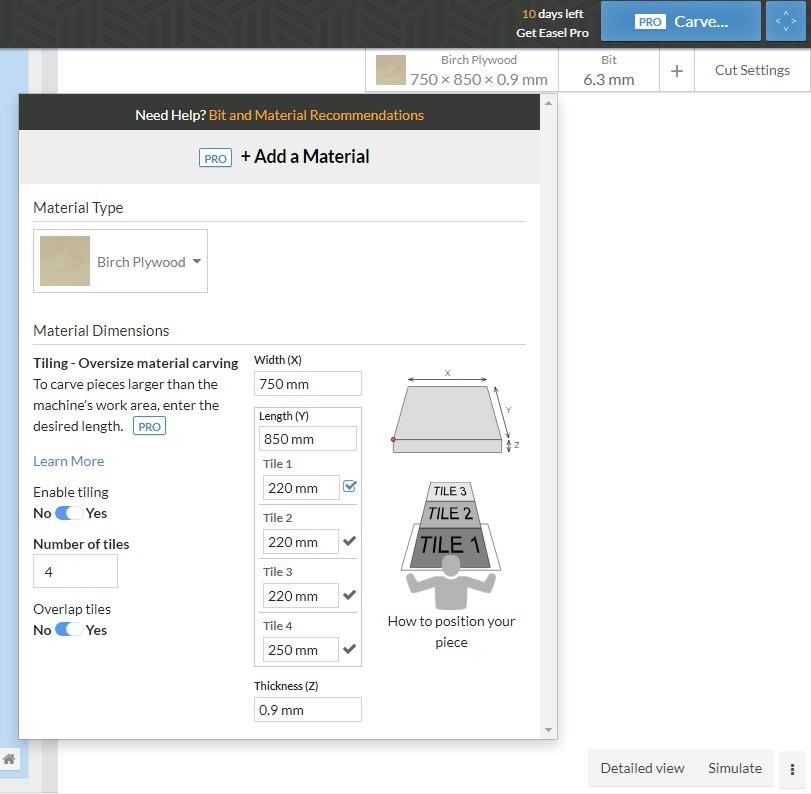Click the PRO badge after 'desired length'
This screenshot has width=811, height=794.
149,426
